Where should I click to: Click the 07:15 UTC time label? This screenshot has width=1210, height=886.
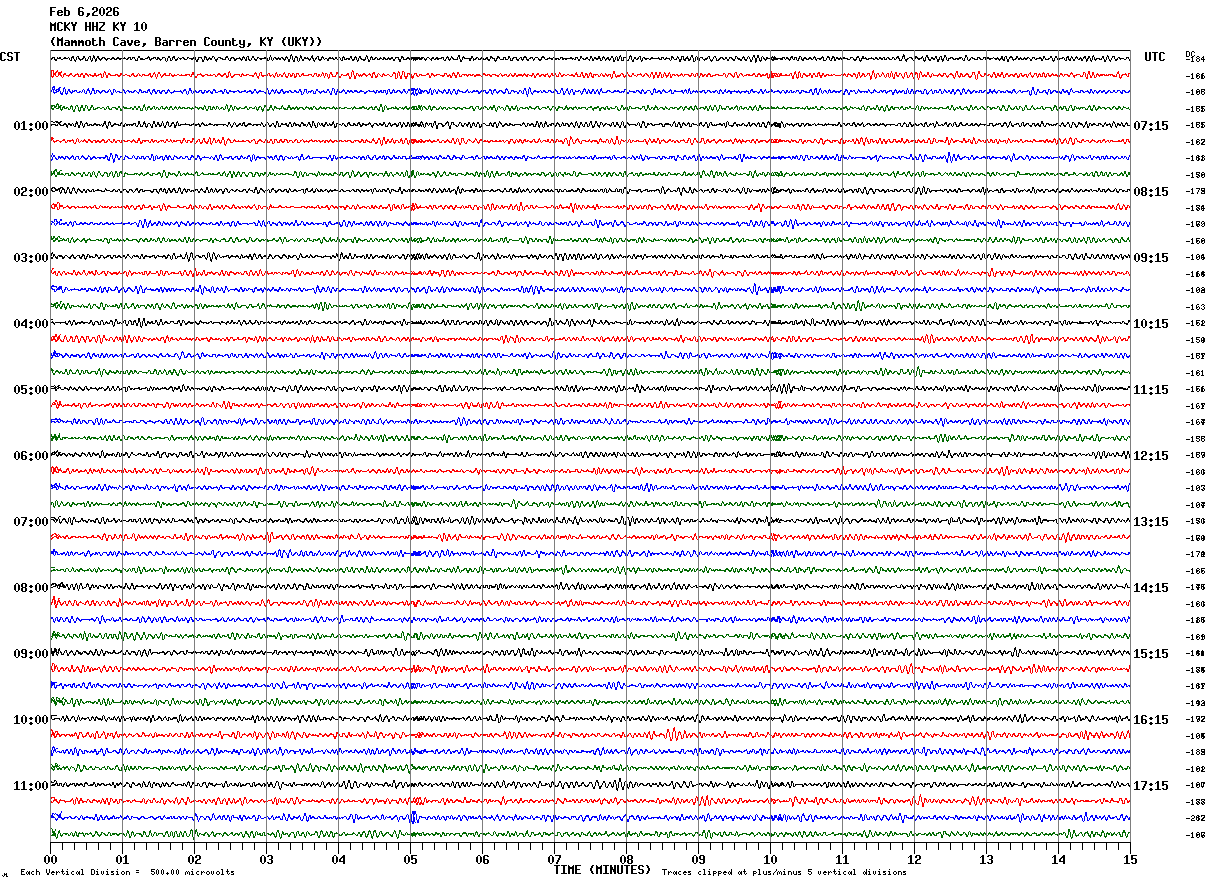point(1151,126)
